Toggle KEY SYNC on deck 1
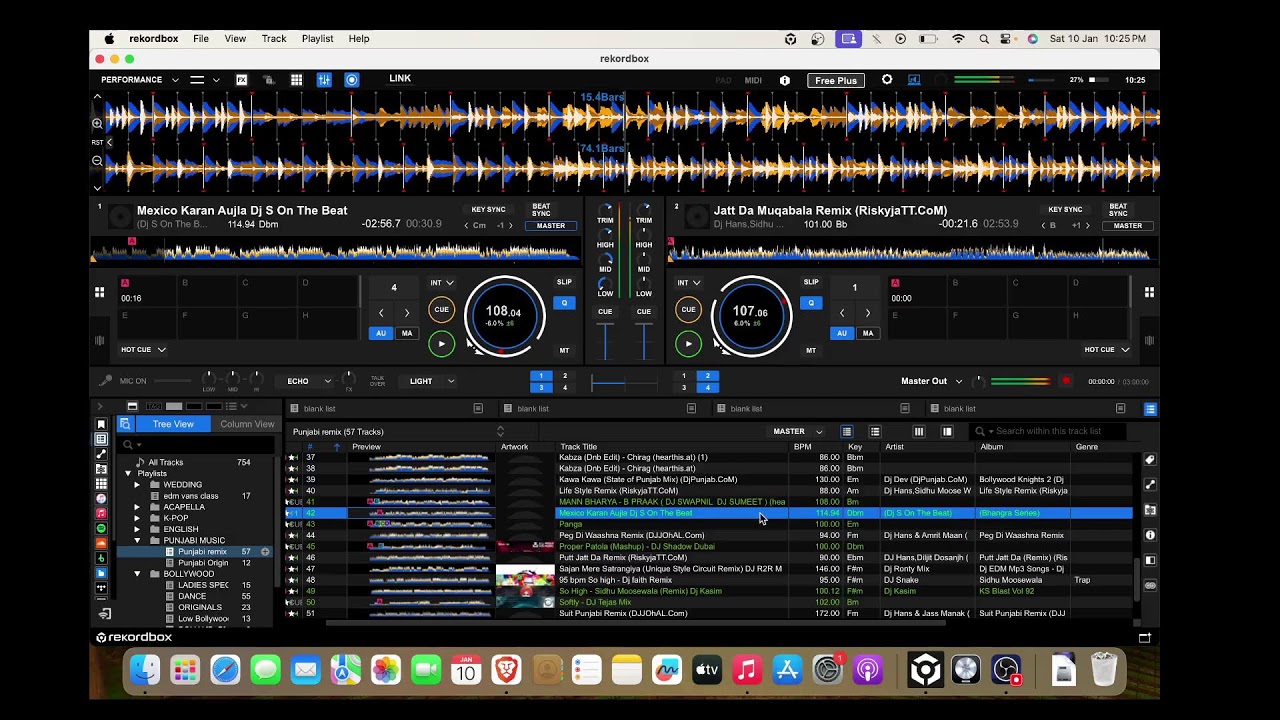This screenshot has height=720, width=1280. pyautogui.click(x=488, y=210)
